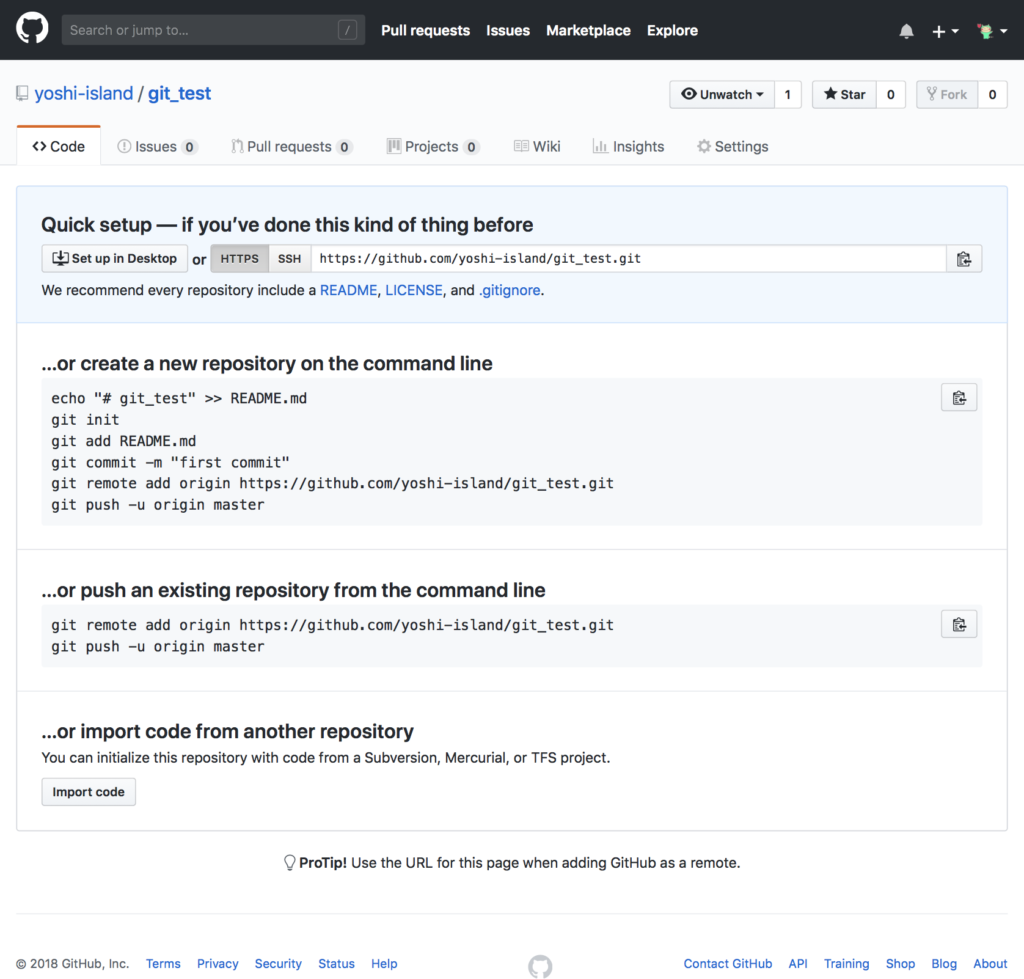Open the Insights tab

(628, 146)
